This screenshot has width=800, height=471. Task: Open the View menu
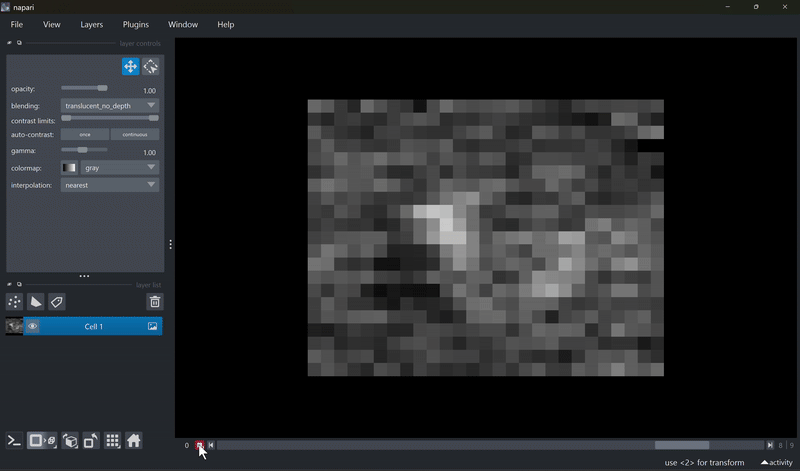[x=52, y=24]
